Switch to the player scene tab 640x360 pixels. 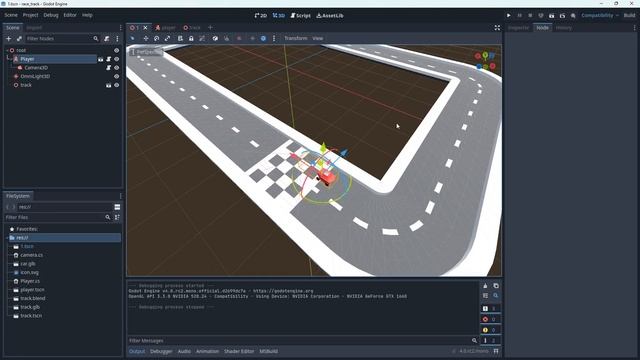(165, 28)
